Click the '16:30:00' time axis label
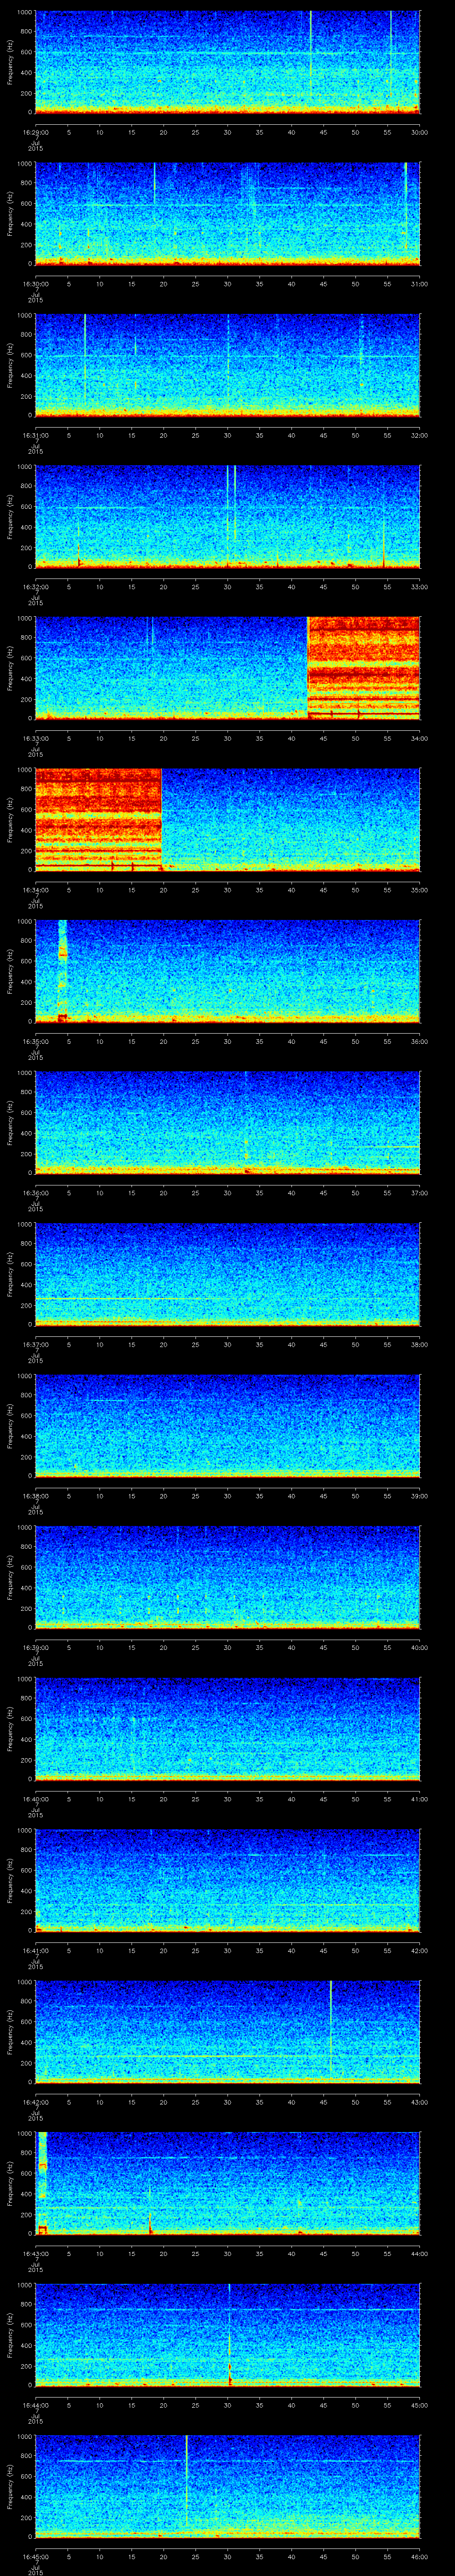Screen dimensions: 455x2576 [x=35, y=284]
